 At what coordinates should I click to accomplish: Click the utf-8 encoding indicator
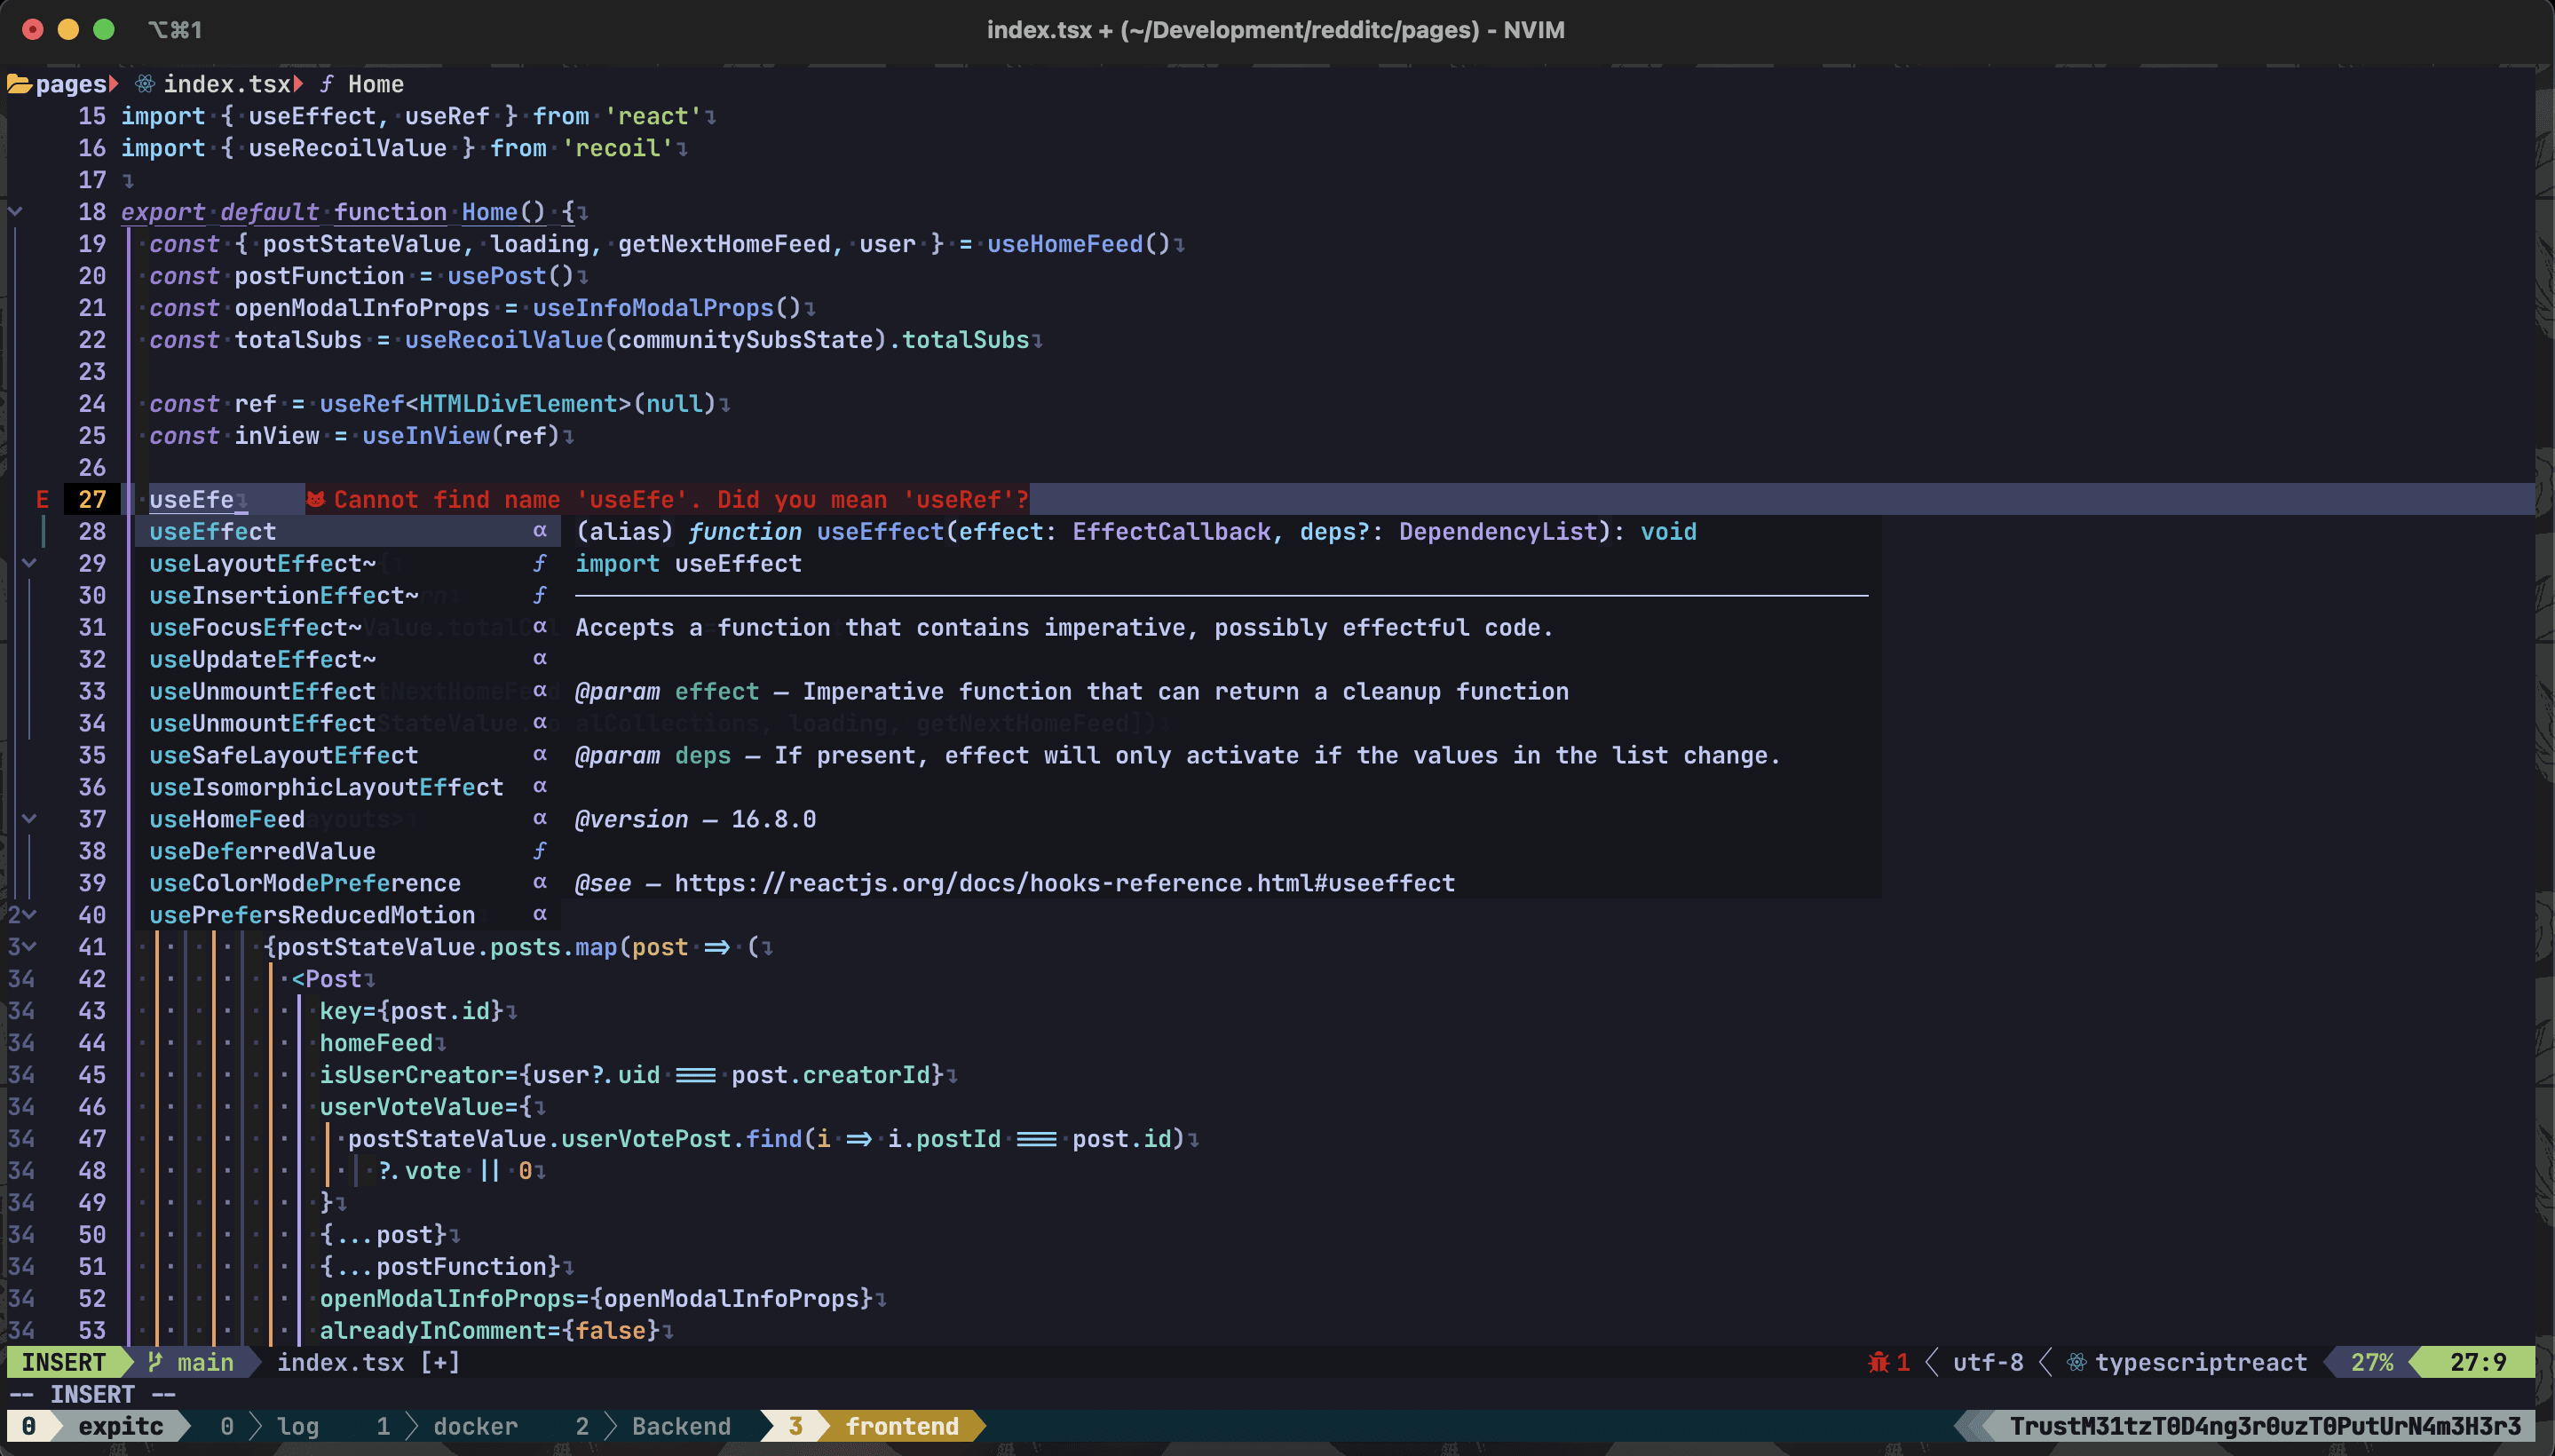click(1988, 1362)
